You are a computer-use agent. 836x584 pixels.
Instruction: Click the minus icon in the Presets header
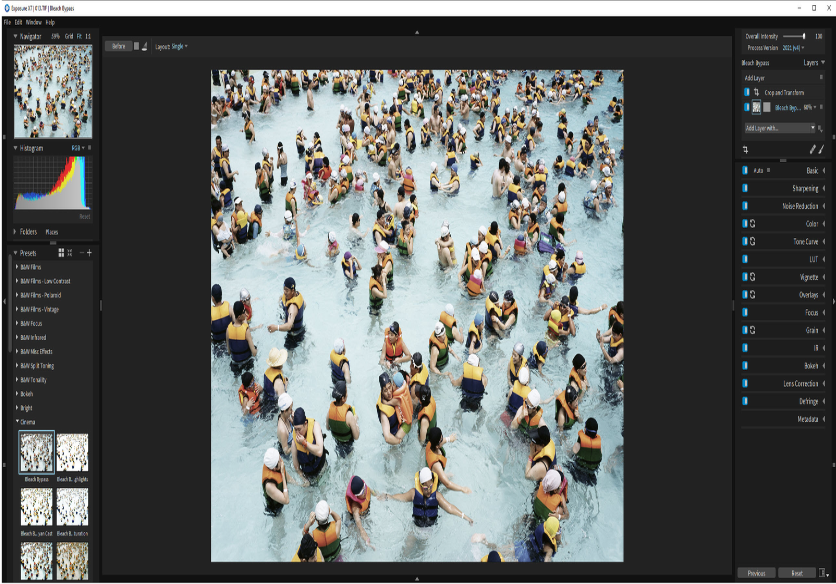pyautogui.click(x=82, y=253)
